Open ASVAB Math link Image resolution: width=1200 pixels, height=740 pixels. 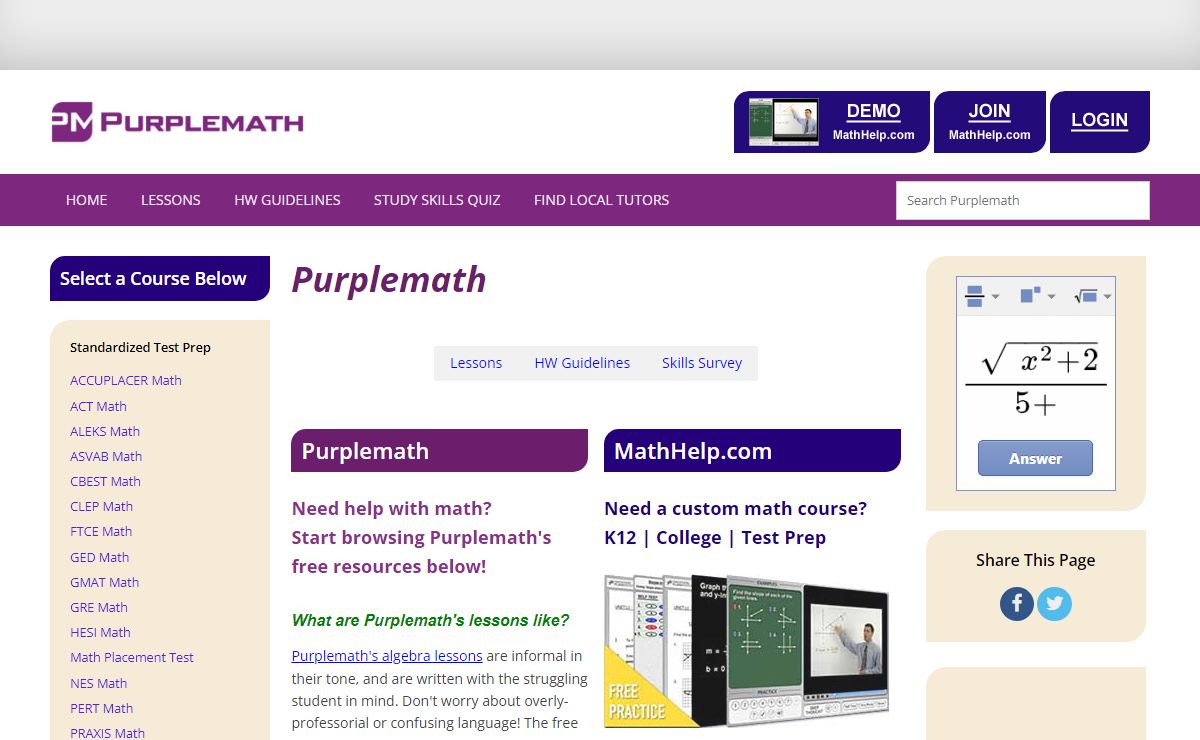click(x=106, y=456)
